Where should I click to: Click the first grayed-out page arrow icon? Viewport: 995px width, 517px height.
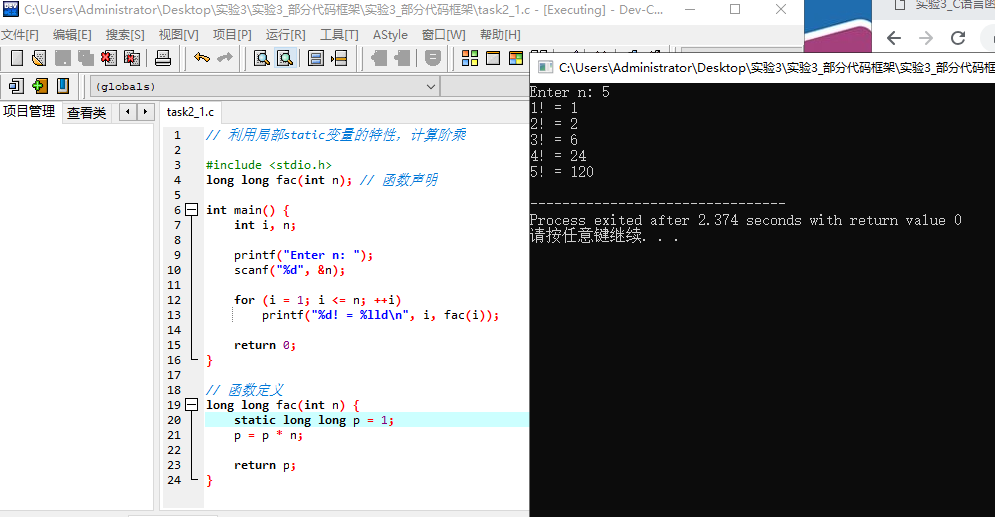(x=379, y=58)
